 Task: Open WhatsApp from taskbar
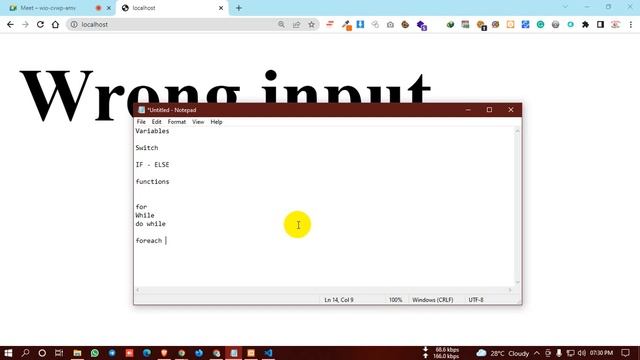95,353
